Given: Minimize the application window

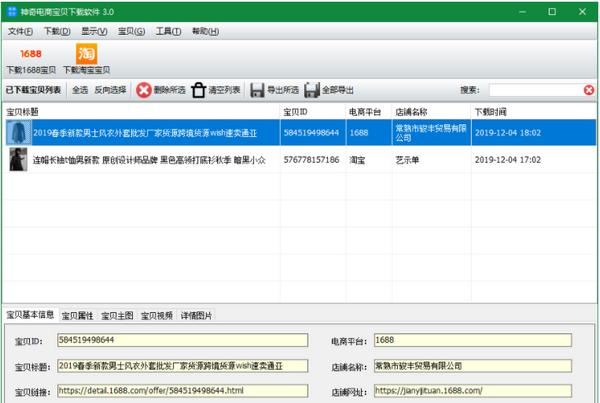Looking at the screenshot, I should 522,12.
